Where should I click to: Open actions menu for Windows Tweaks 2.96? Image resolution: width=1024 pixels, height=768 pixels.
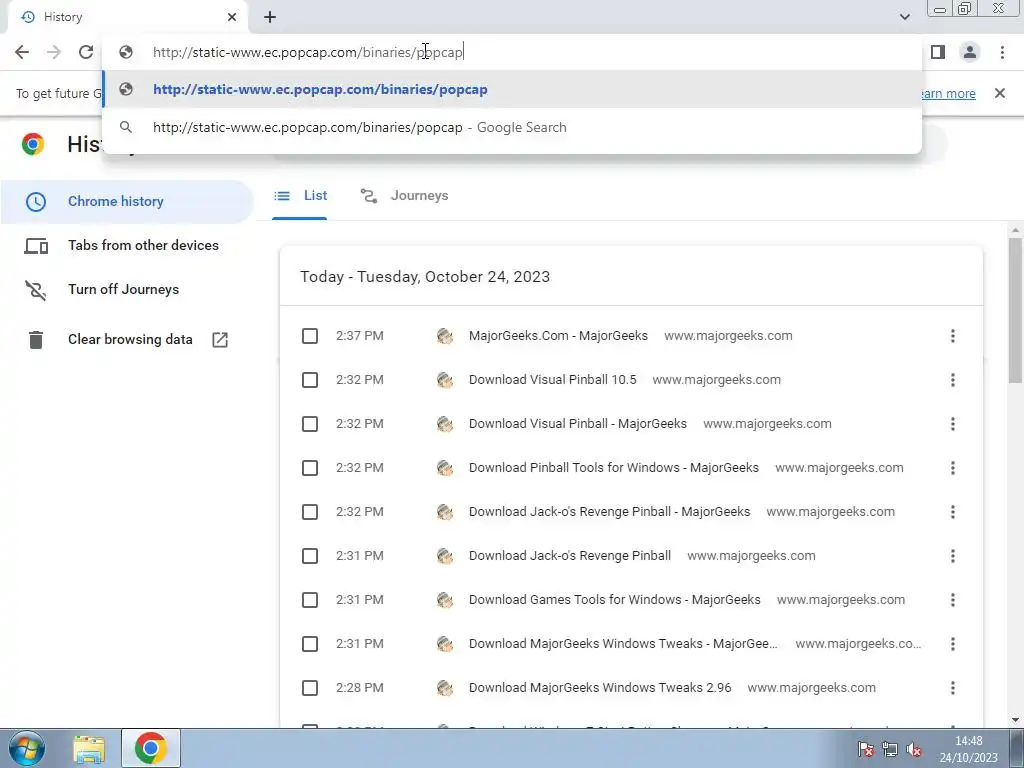pyautogui.click(x=953, y=688)
